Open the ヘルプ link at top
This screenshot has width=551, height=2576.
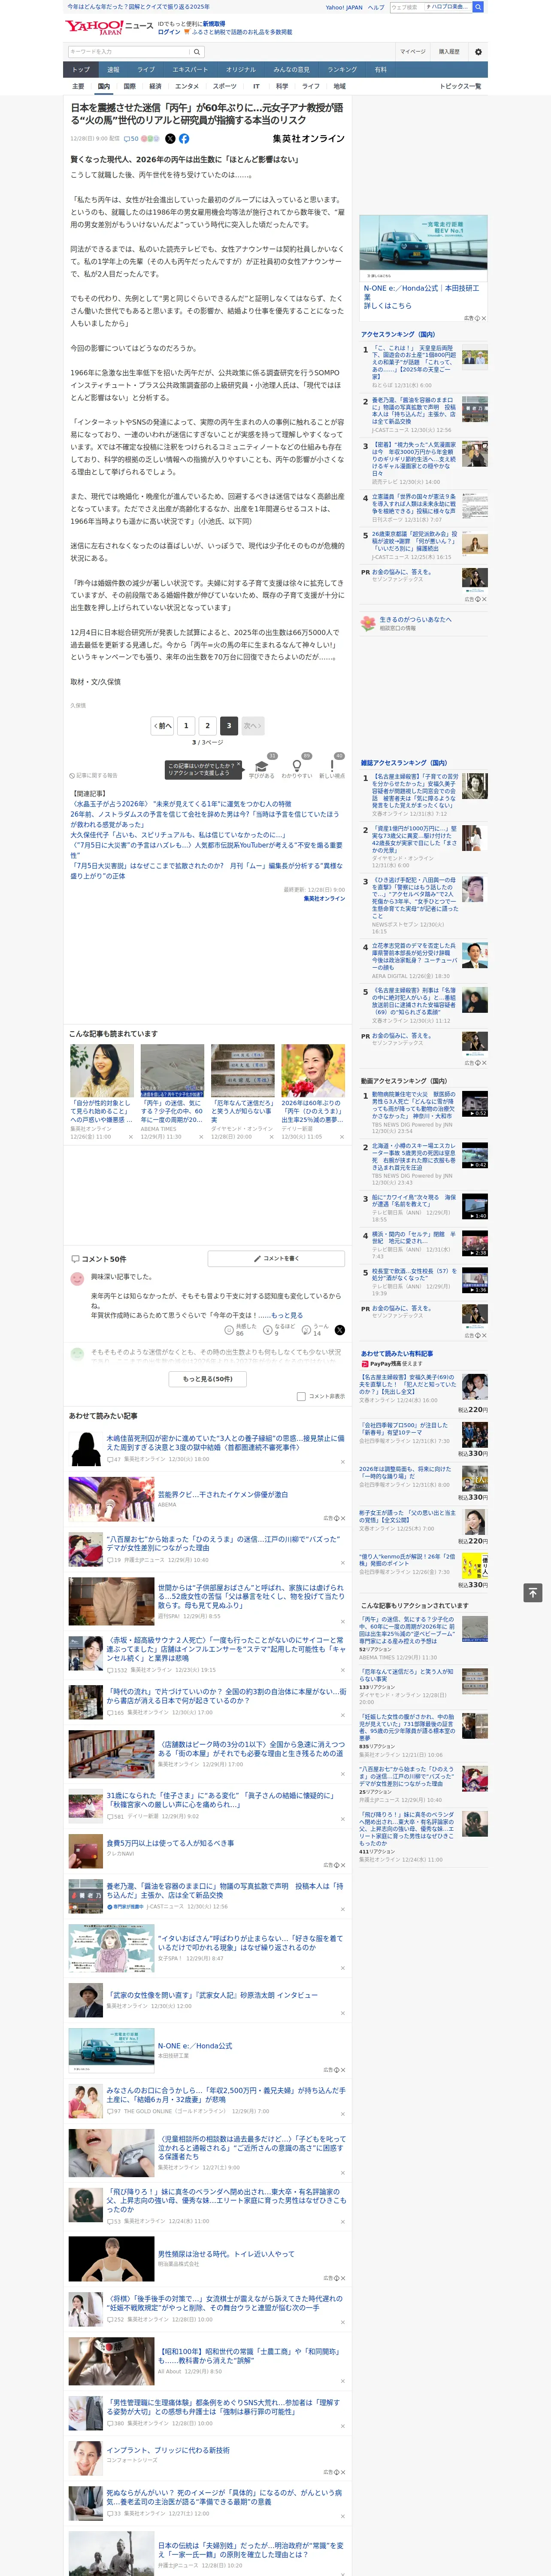(375, 7)
